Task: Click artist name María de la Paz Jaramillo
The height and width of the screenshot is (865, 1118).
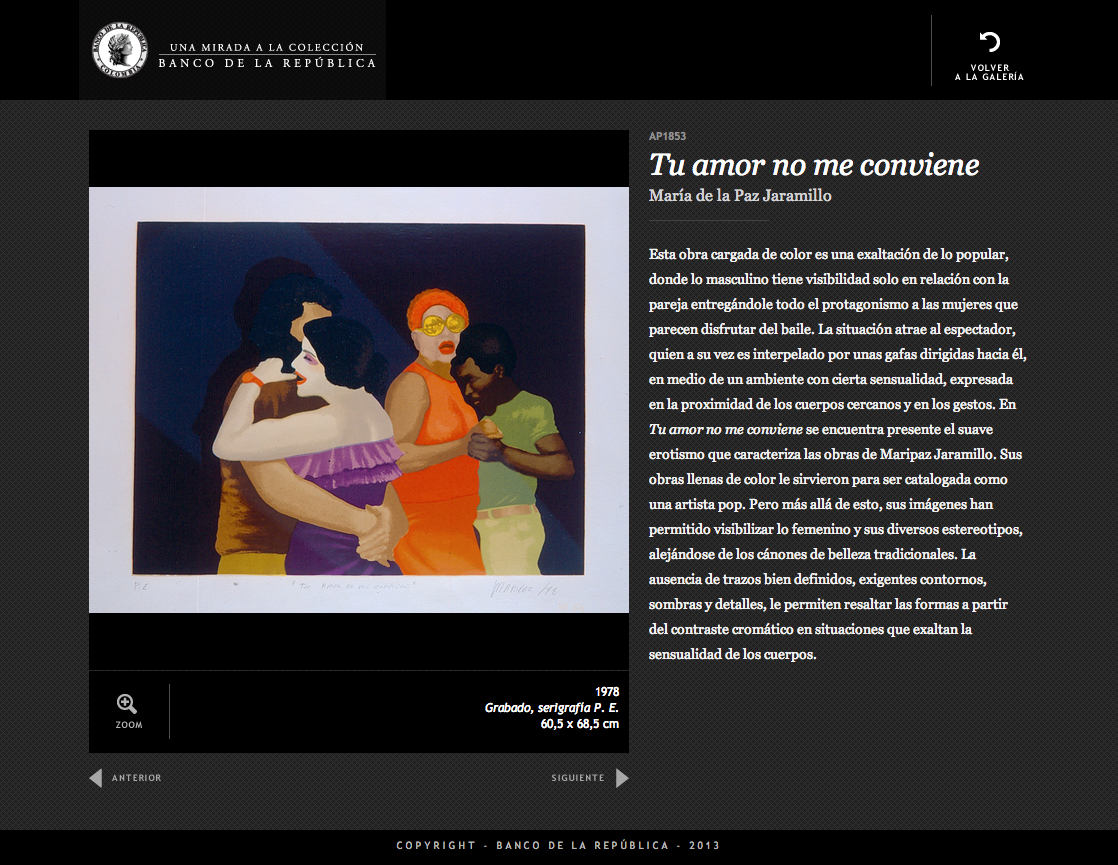Action: coord(740,196)
